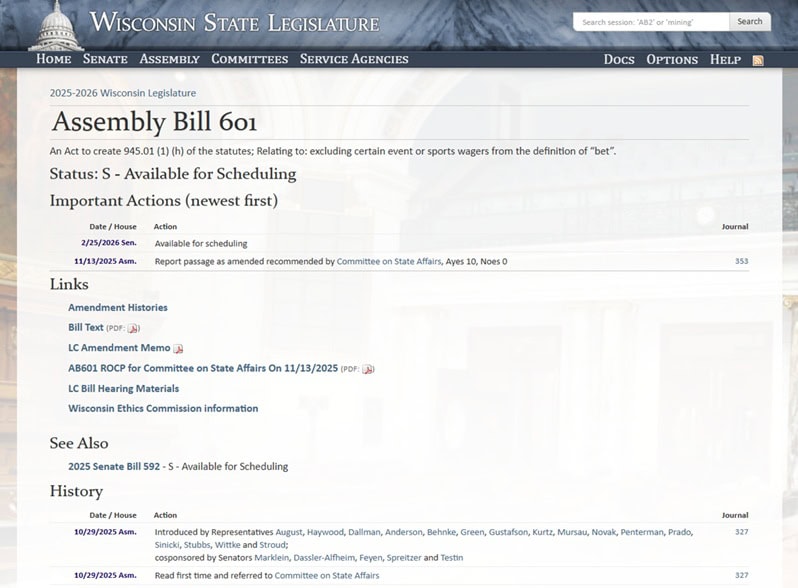Click the 'Available for scheduling' action text
The height and width of the screenshot is (588, 798).
pos(201,243)
